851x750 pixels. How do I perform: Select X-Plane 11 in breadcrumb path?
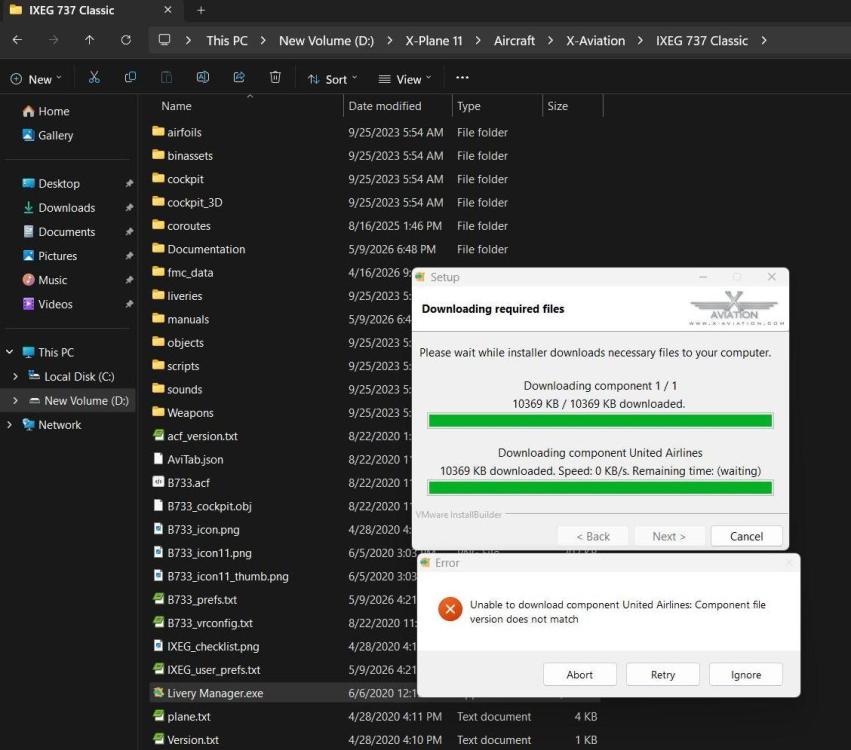pos(434,41)
